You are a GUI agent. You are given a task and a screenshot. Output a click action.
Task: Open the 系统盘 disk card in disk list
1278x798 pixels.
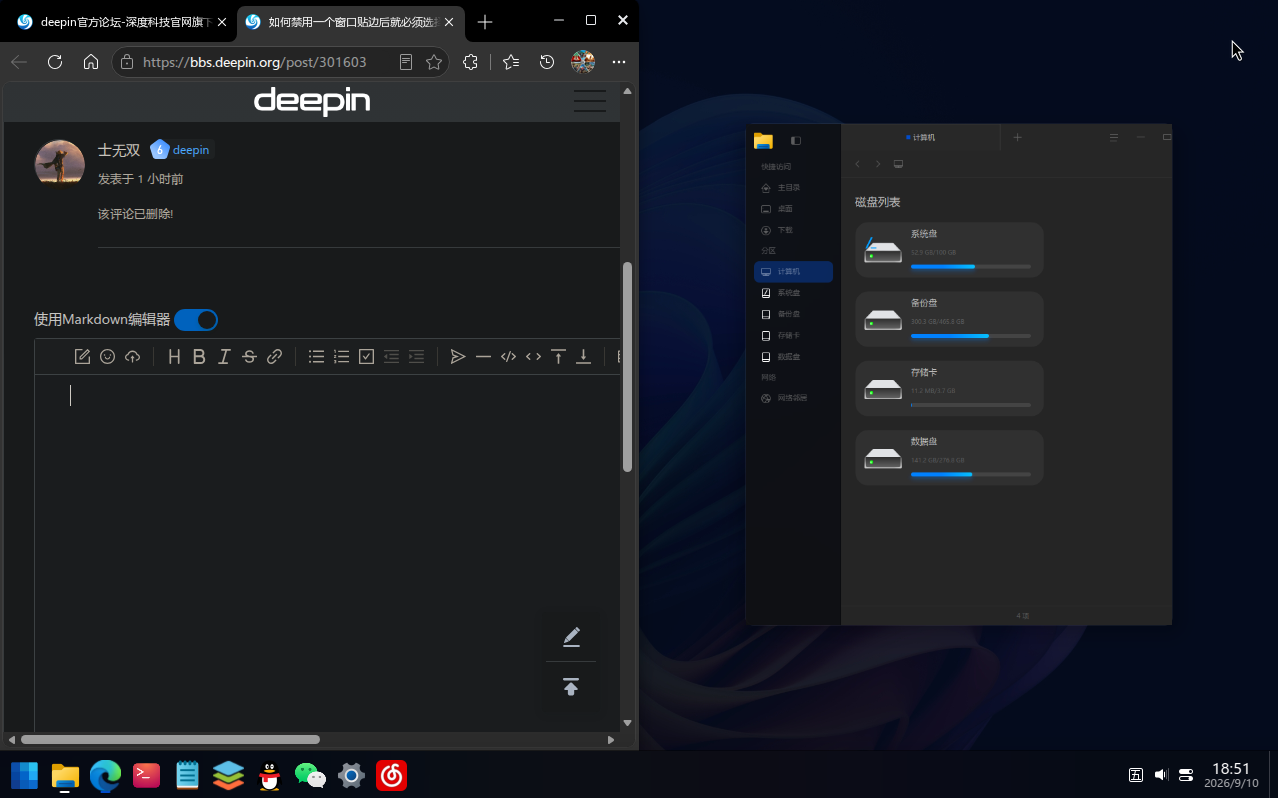tap(949, 250)
